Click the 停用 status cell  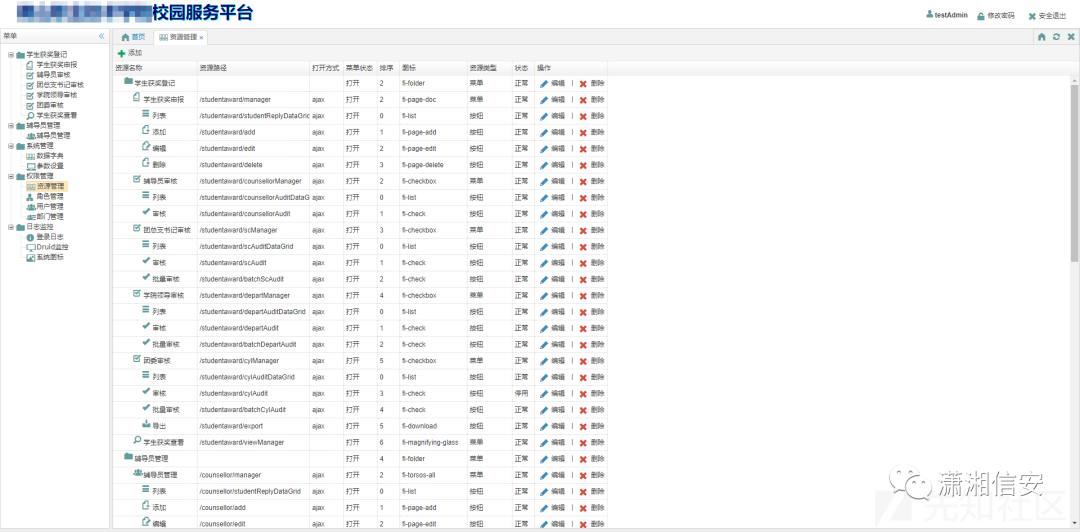523,393
